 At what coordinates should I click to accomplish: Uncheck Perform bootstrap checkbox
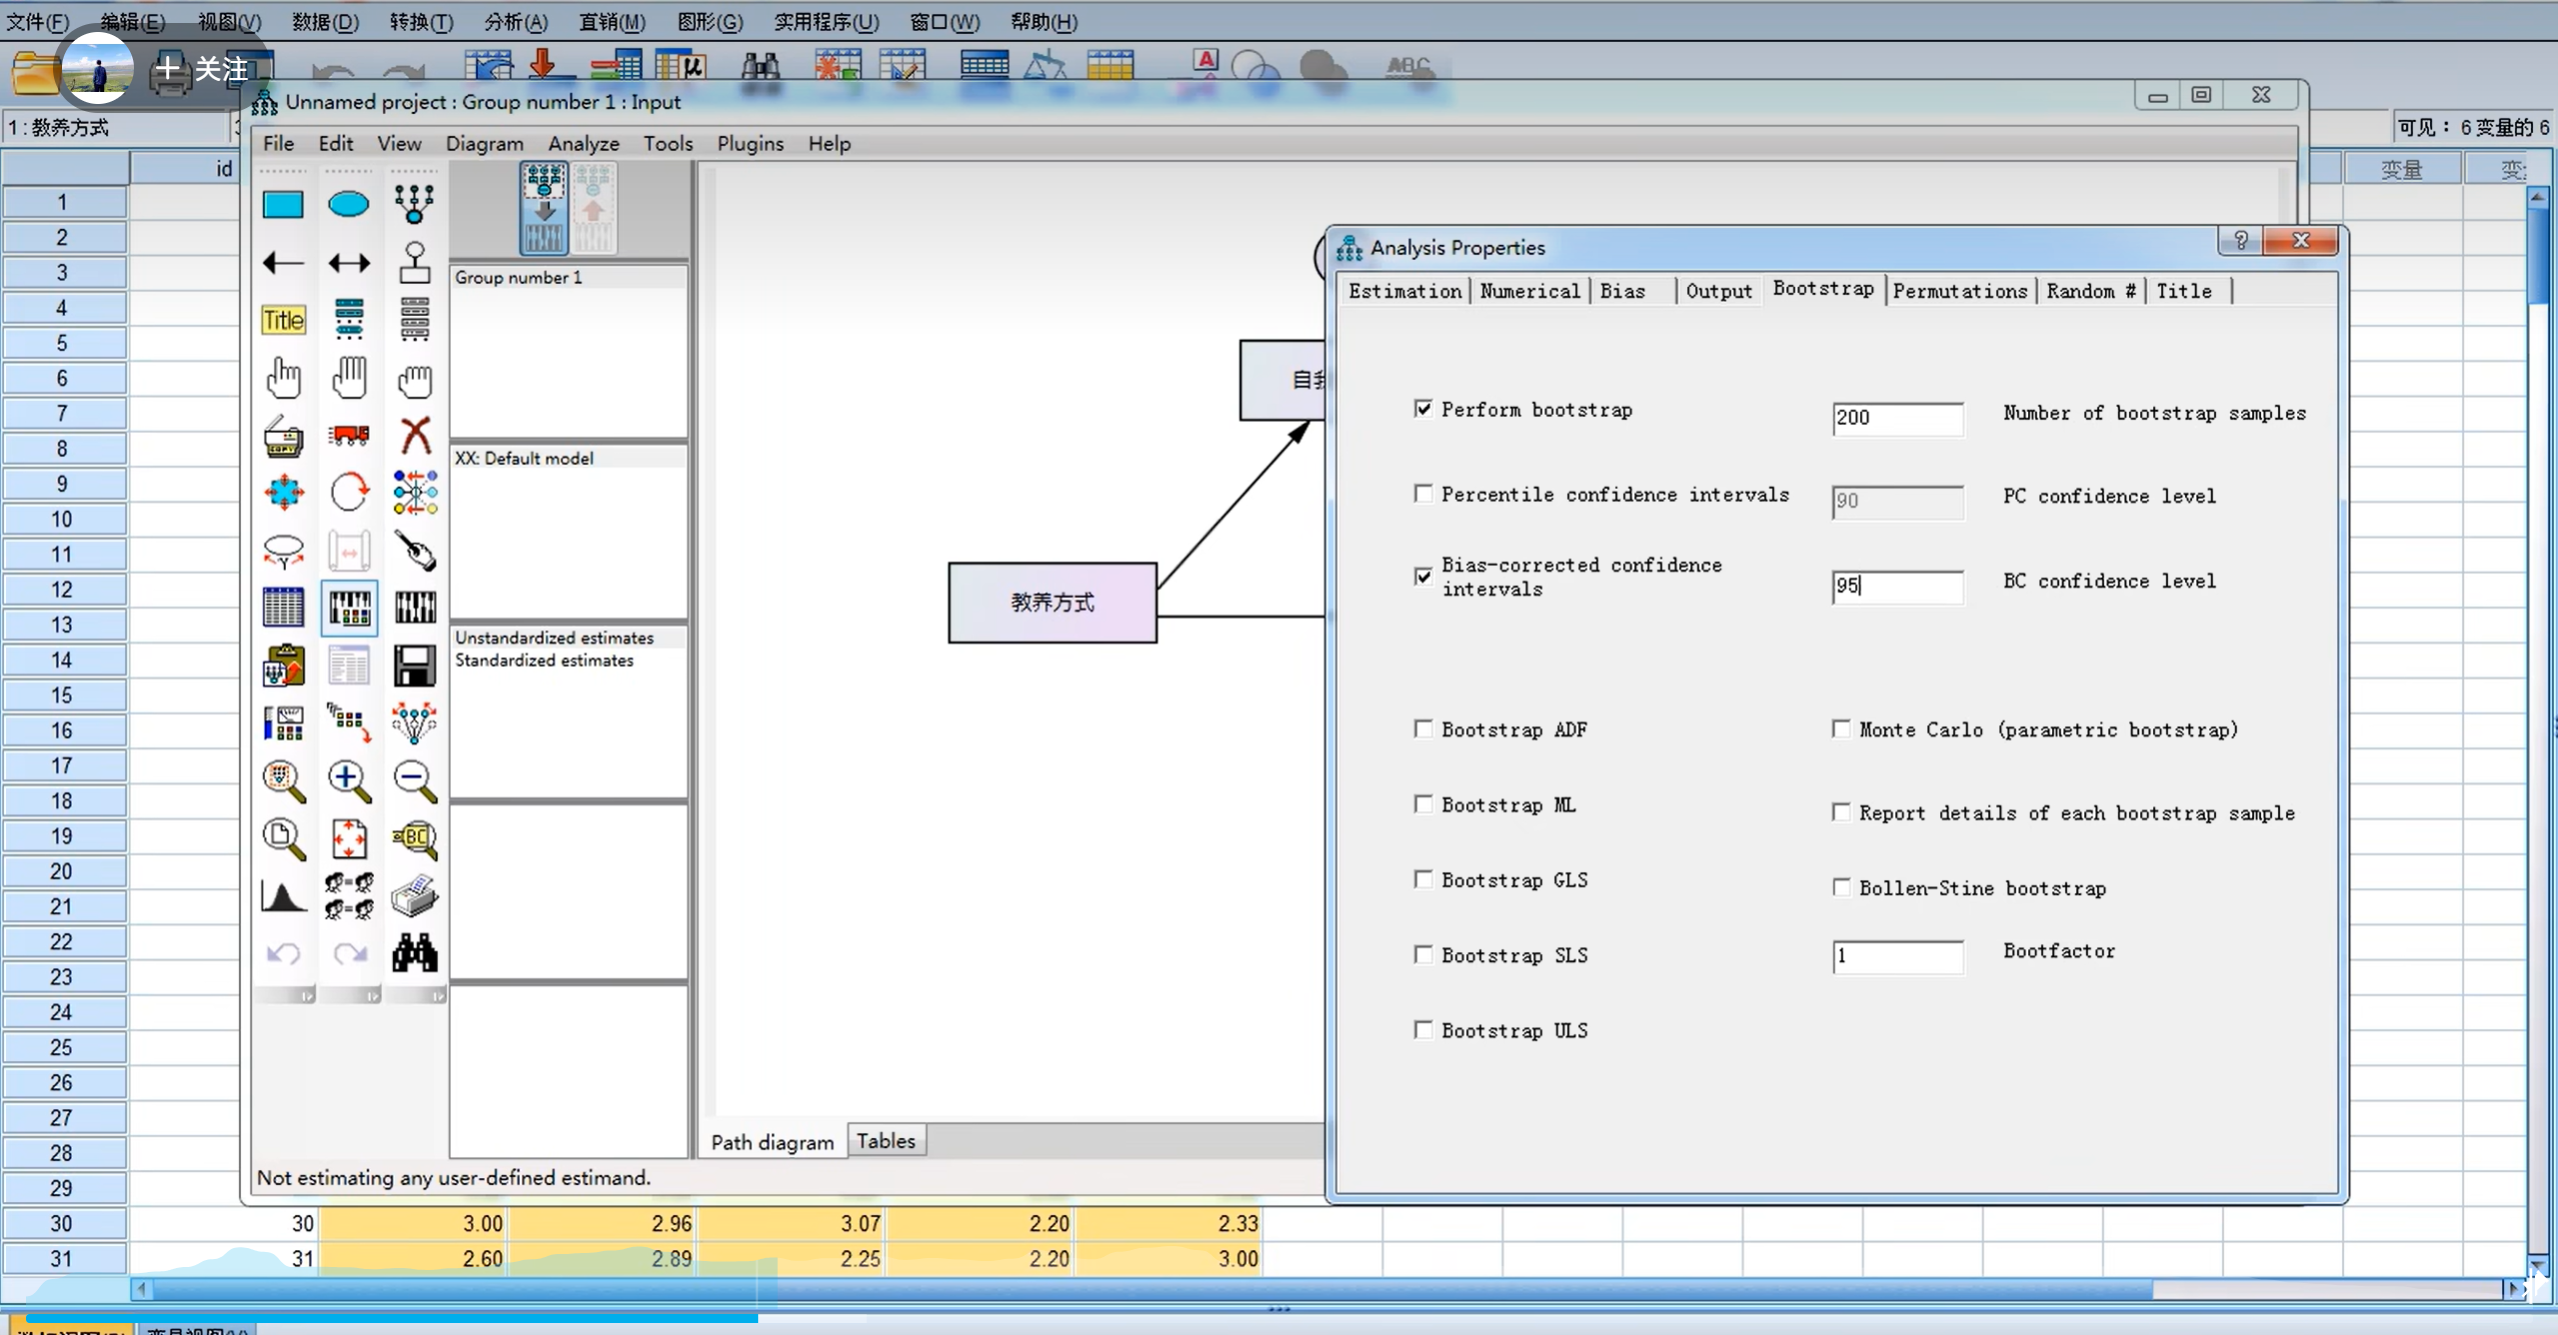coord(1423,408)
